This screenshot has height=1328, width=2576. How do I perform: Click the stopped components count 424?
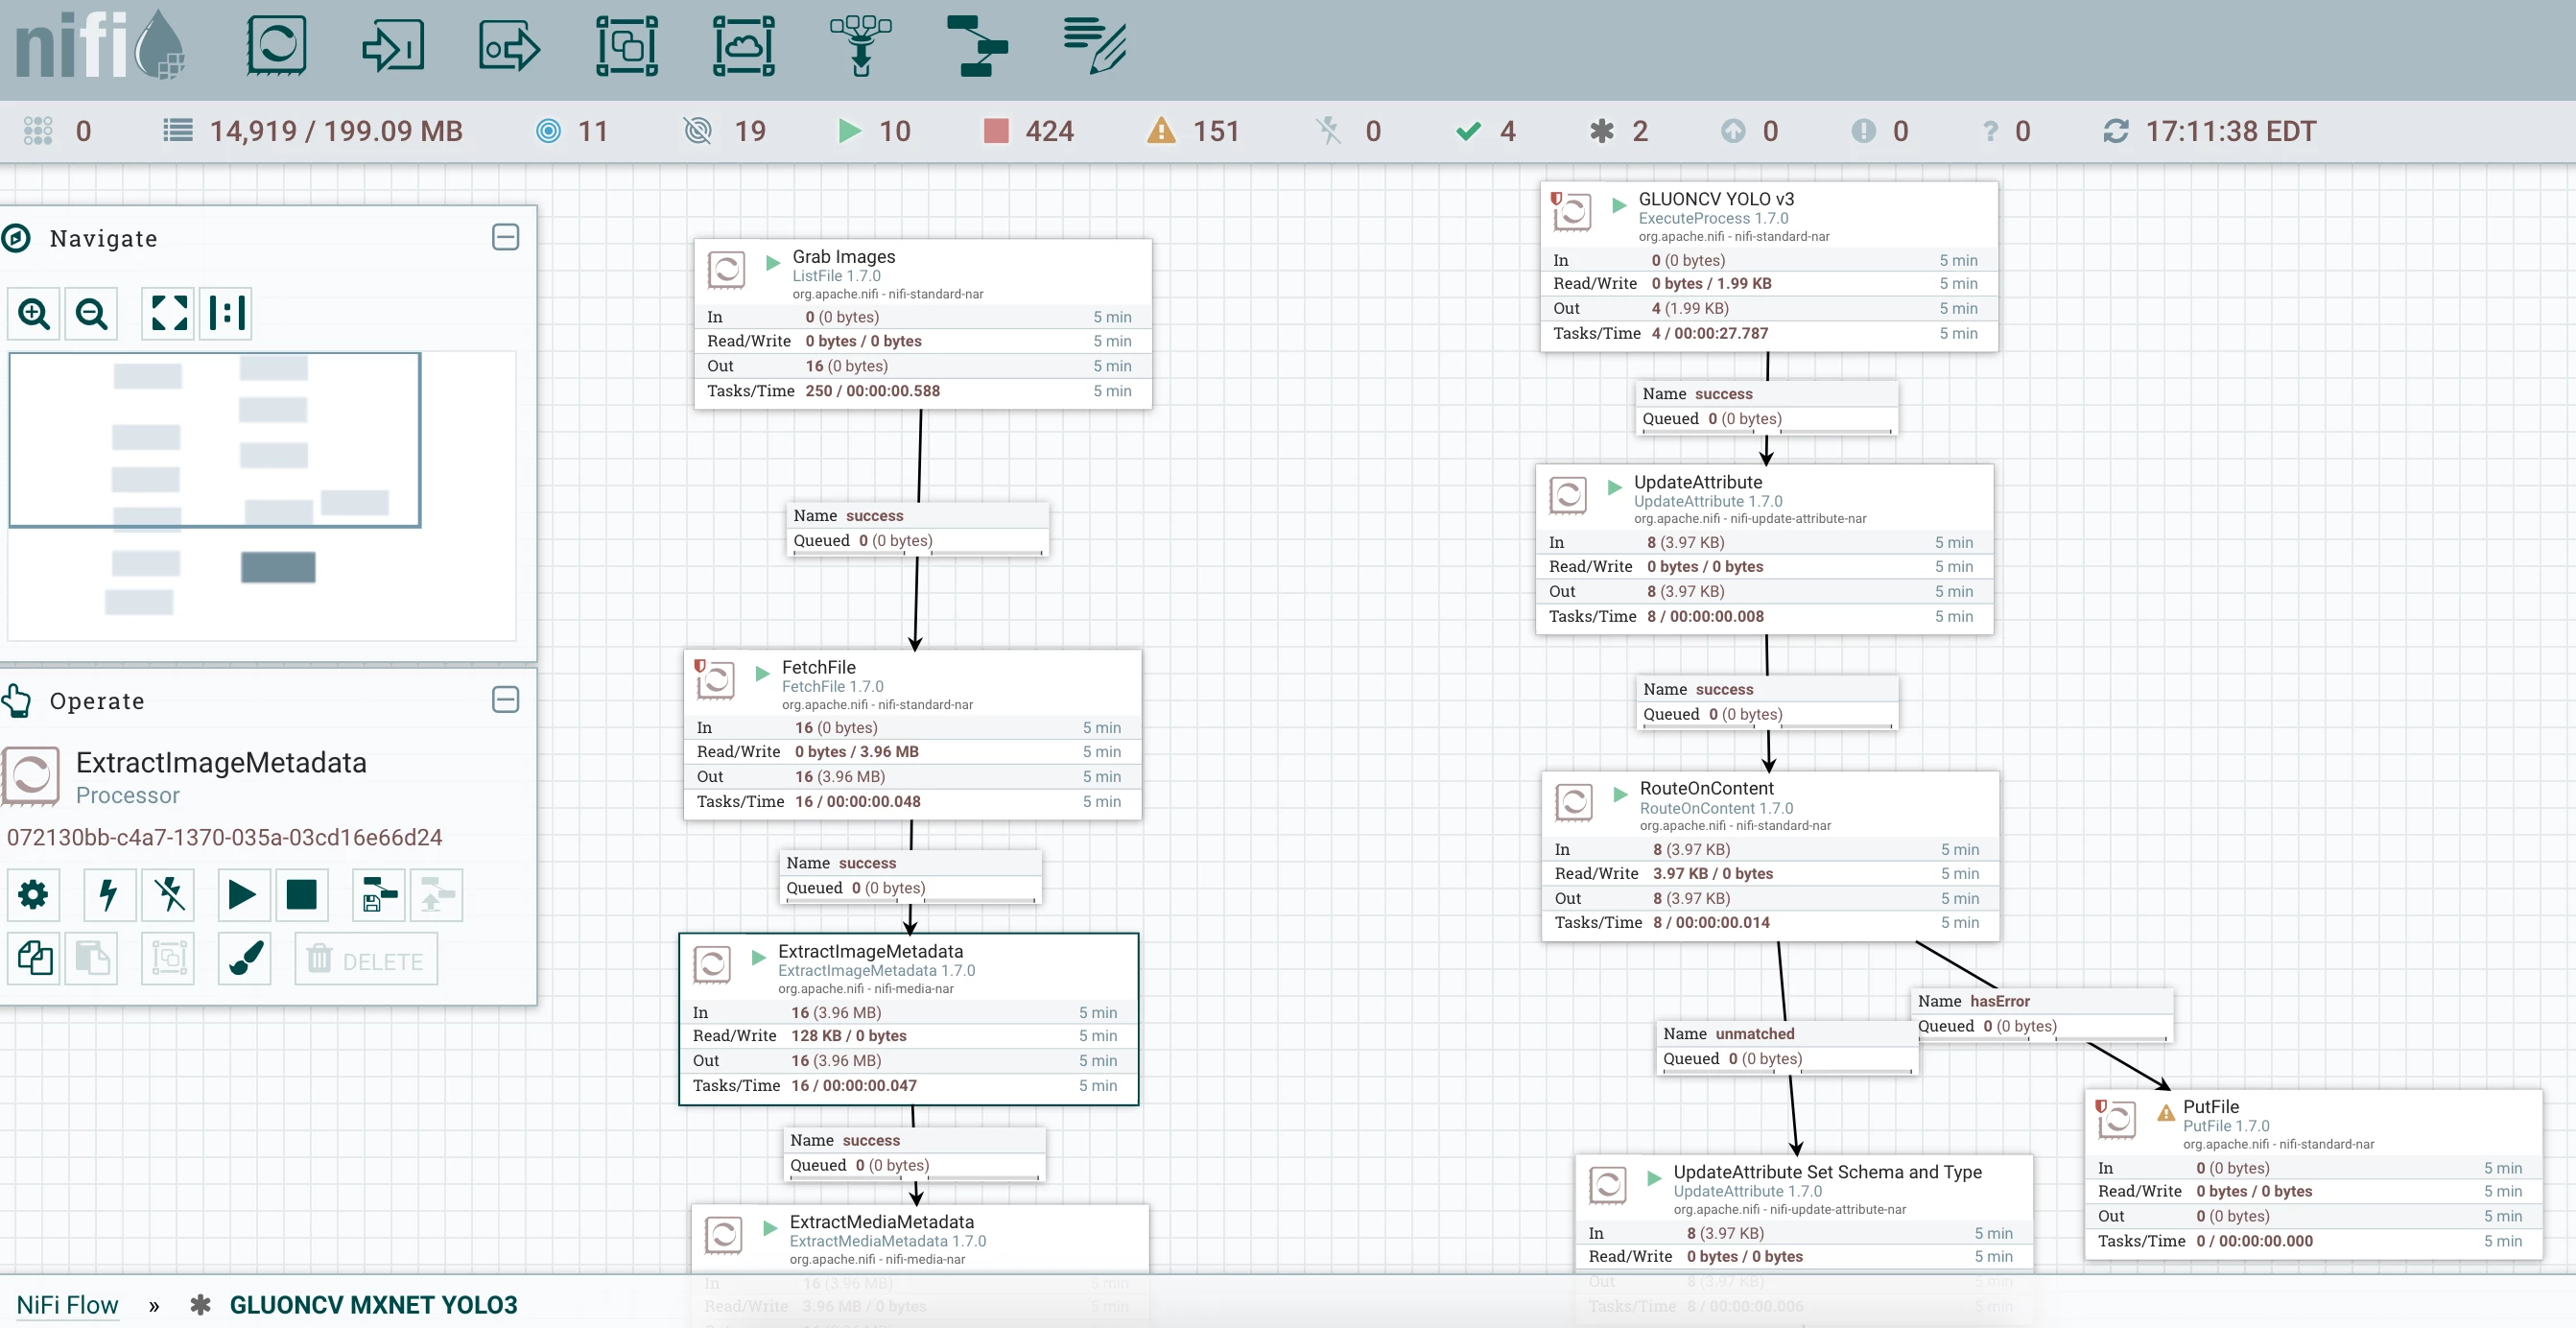click(x=1030, y=131)
